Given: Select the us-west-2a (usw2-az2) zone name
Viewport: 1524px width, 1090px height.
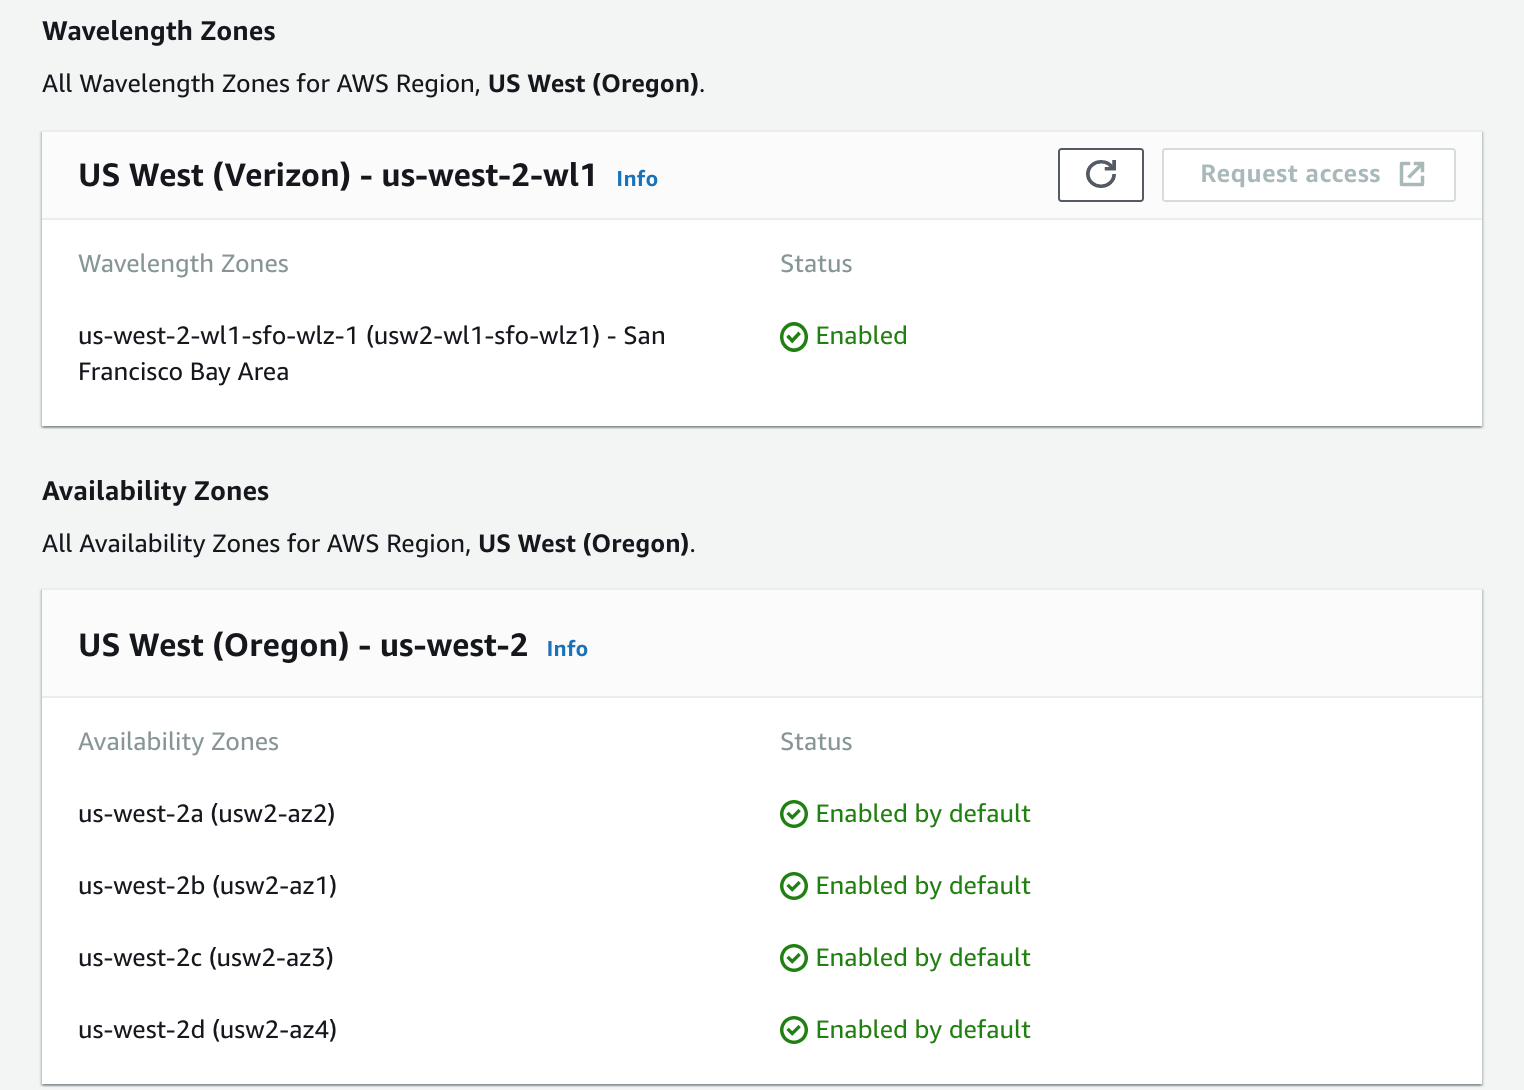Looking at the screenshot, I should (206, 814).
